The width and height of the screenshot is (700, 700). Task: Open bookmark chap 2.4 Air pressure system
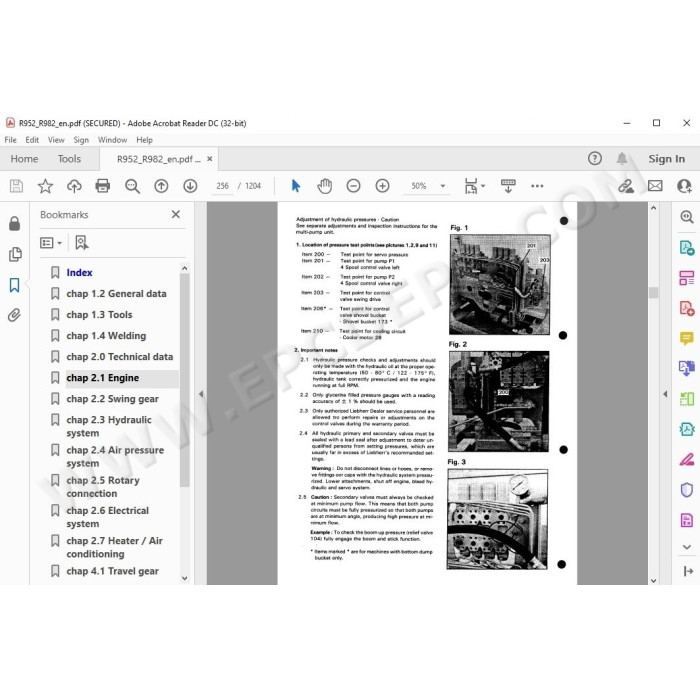click(x=115, y=456)
